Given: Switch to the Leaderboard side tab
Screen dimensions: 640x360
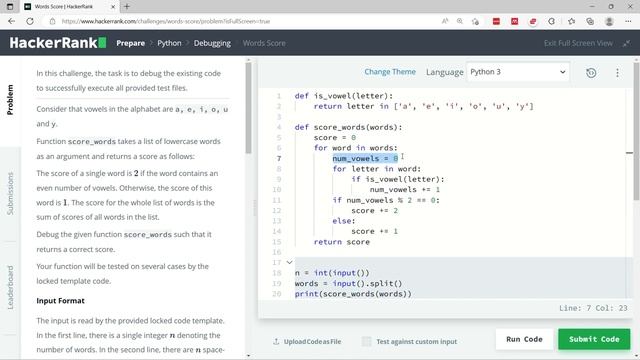Looking at the screenshot, I should [x=10, y=287].
